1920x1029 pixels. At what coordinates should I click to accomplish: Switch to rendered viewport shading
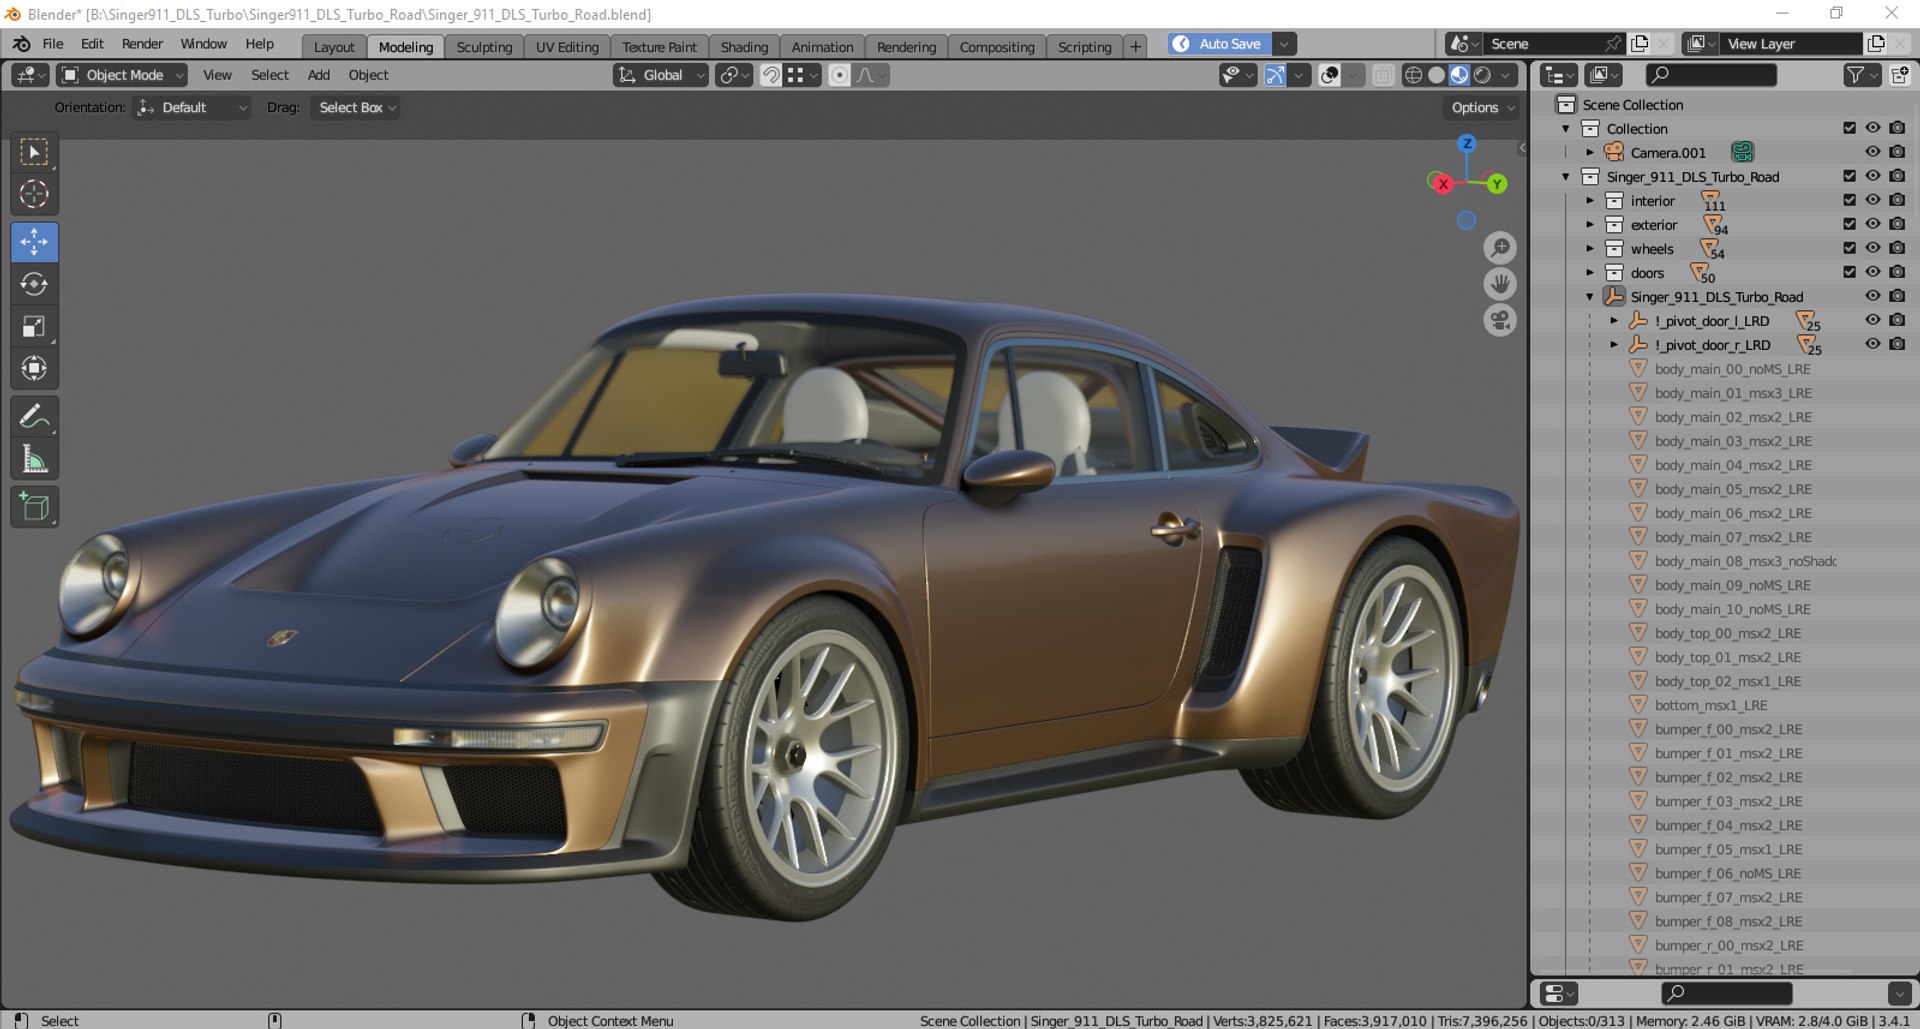1482,75
